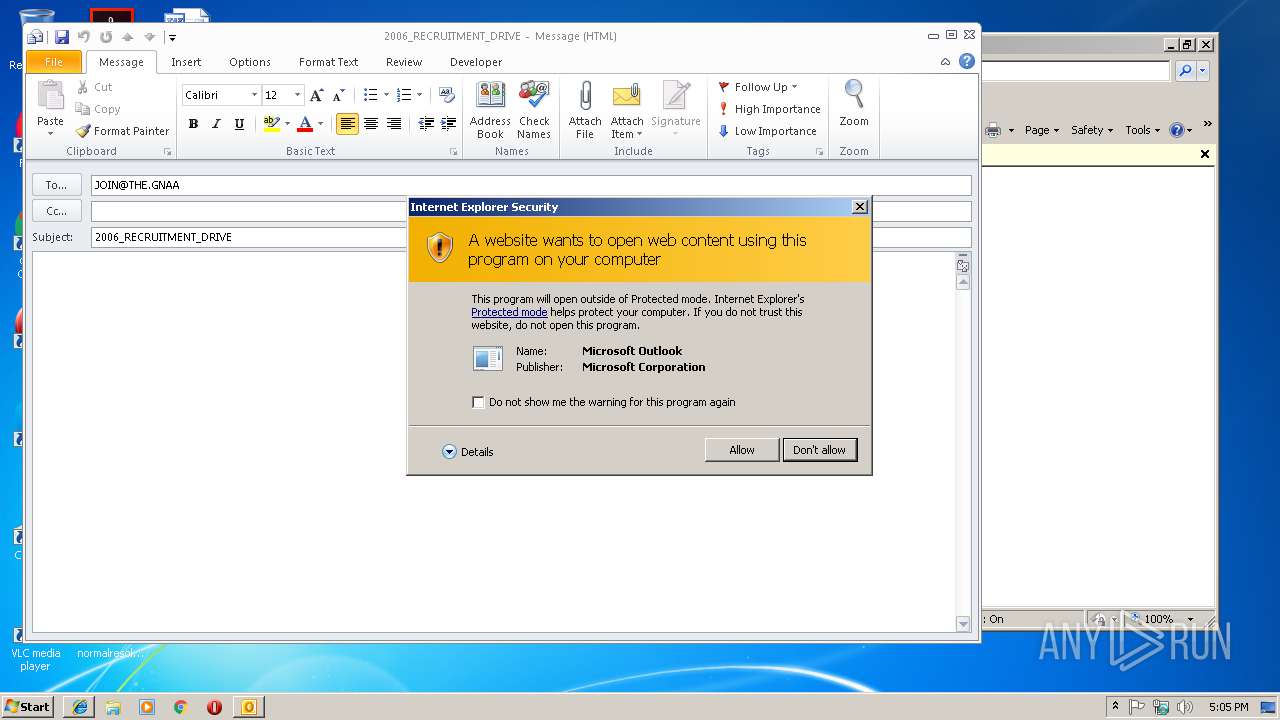Viewport: 1280px width, 720px height.
Task: Click Check Names icon
Action: [534, 110]
